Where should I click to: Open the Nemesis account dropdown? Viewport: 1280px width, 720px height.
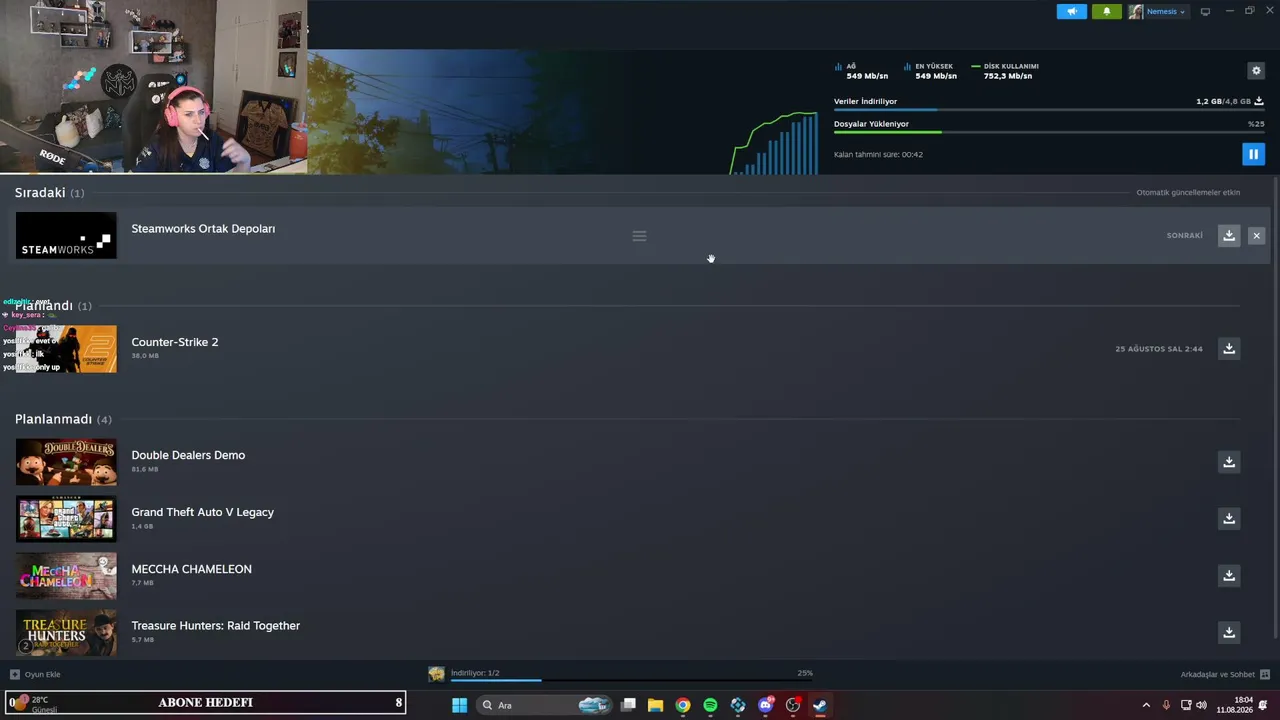click(1166, 12)
